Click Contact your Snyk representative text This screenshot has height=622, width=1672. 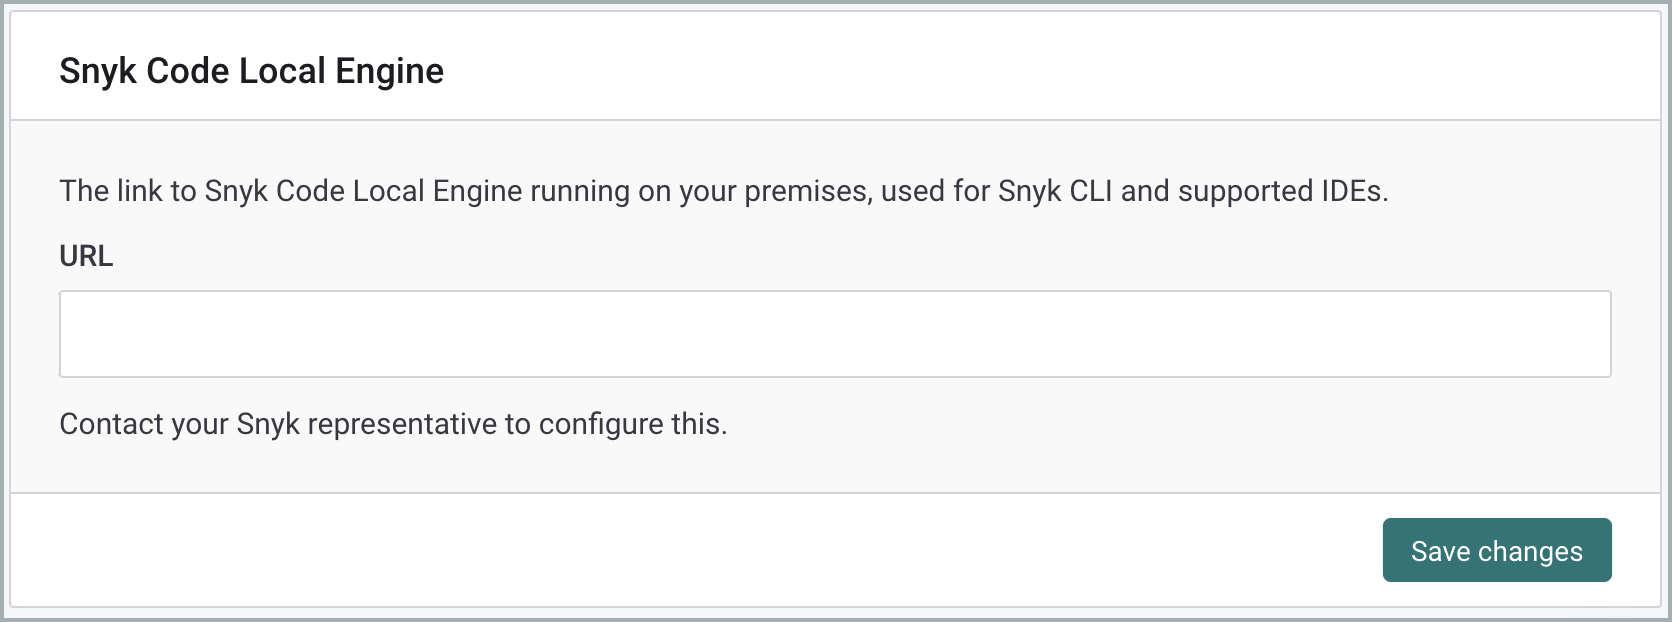[x=394, y=423]
